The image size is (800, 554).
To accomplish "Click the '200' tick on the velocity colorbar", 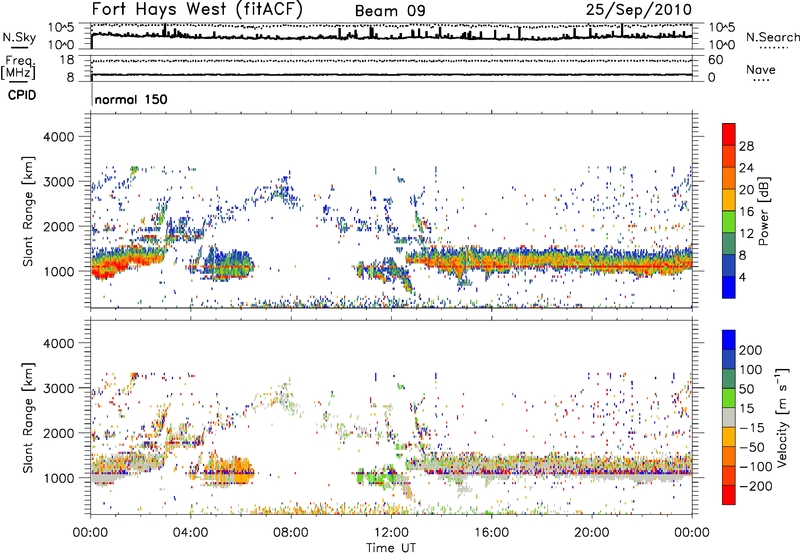I will (751, 350).
